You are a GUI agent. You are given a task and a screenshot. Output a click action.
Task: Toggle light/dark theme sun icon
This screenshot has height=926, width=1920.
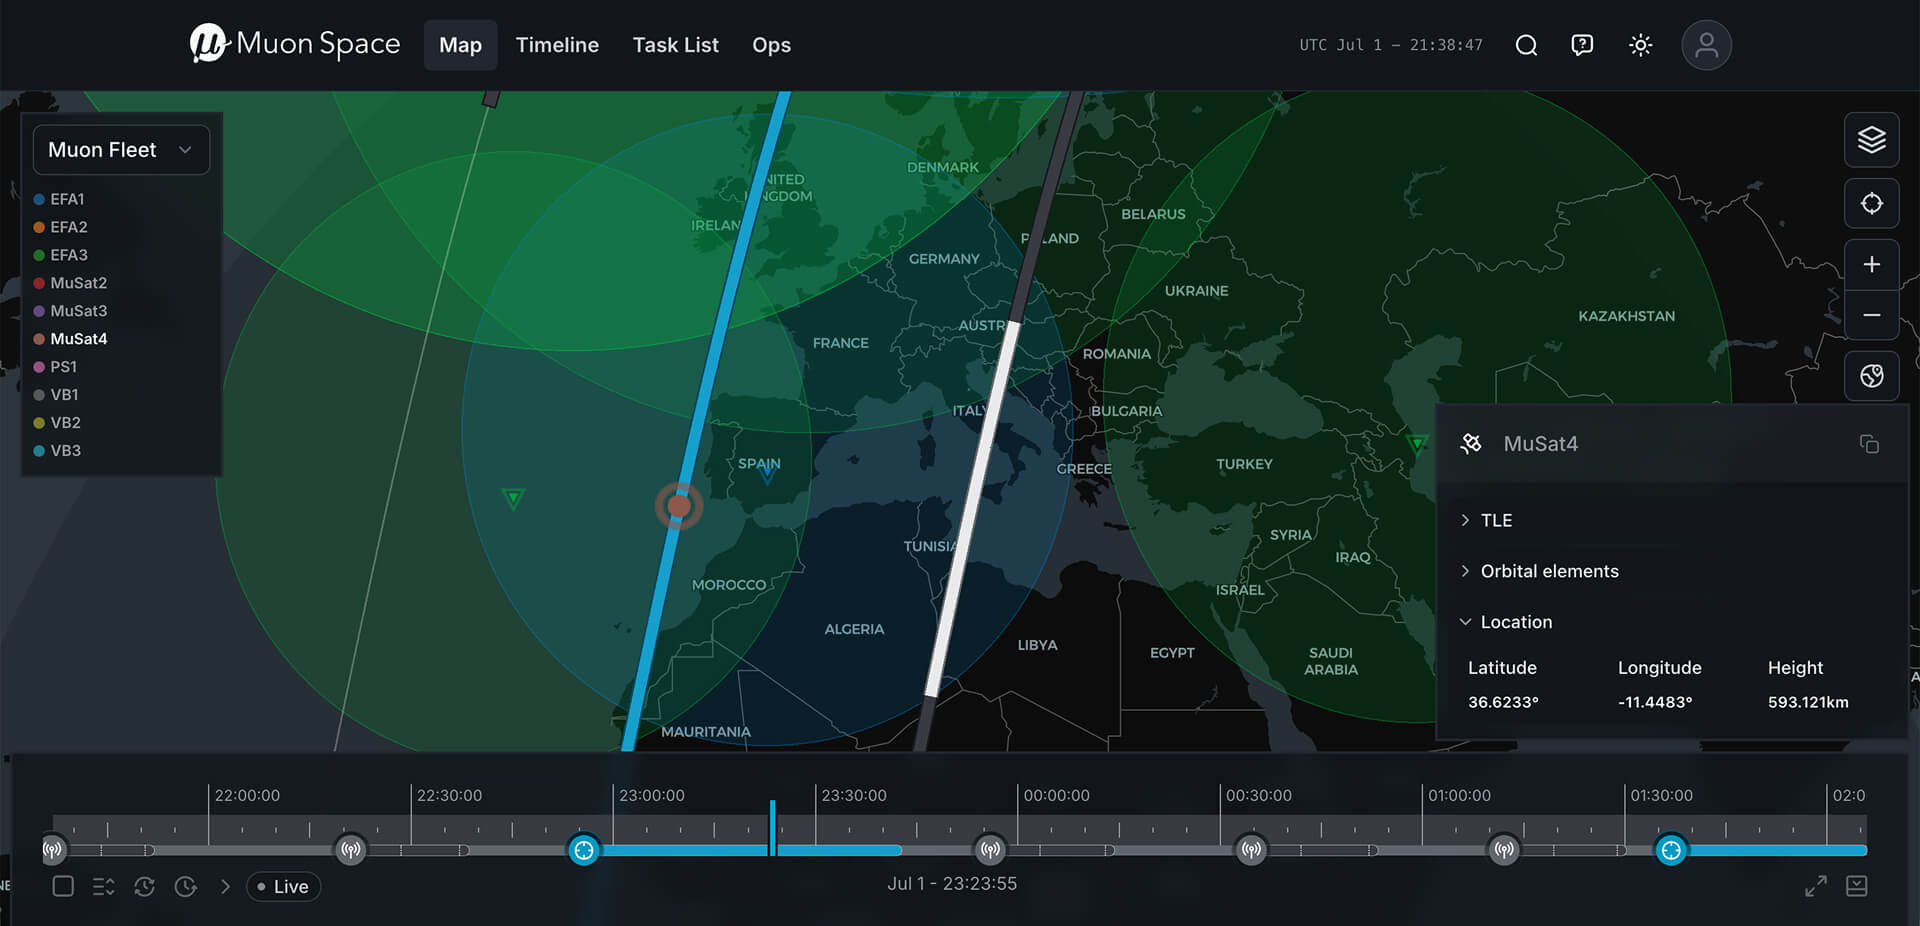(x=1640, y=45)
